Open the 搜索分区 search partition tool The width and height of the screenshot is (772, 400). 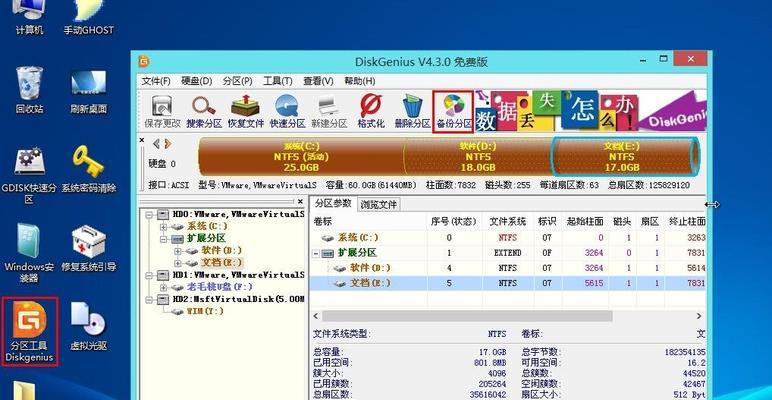click(x=204, y=112)
